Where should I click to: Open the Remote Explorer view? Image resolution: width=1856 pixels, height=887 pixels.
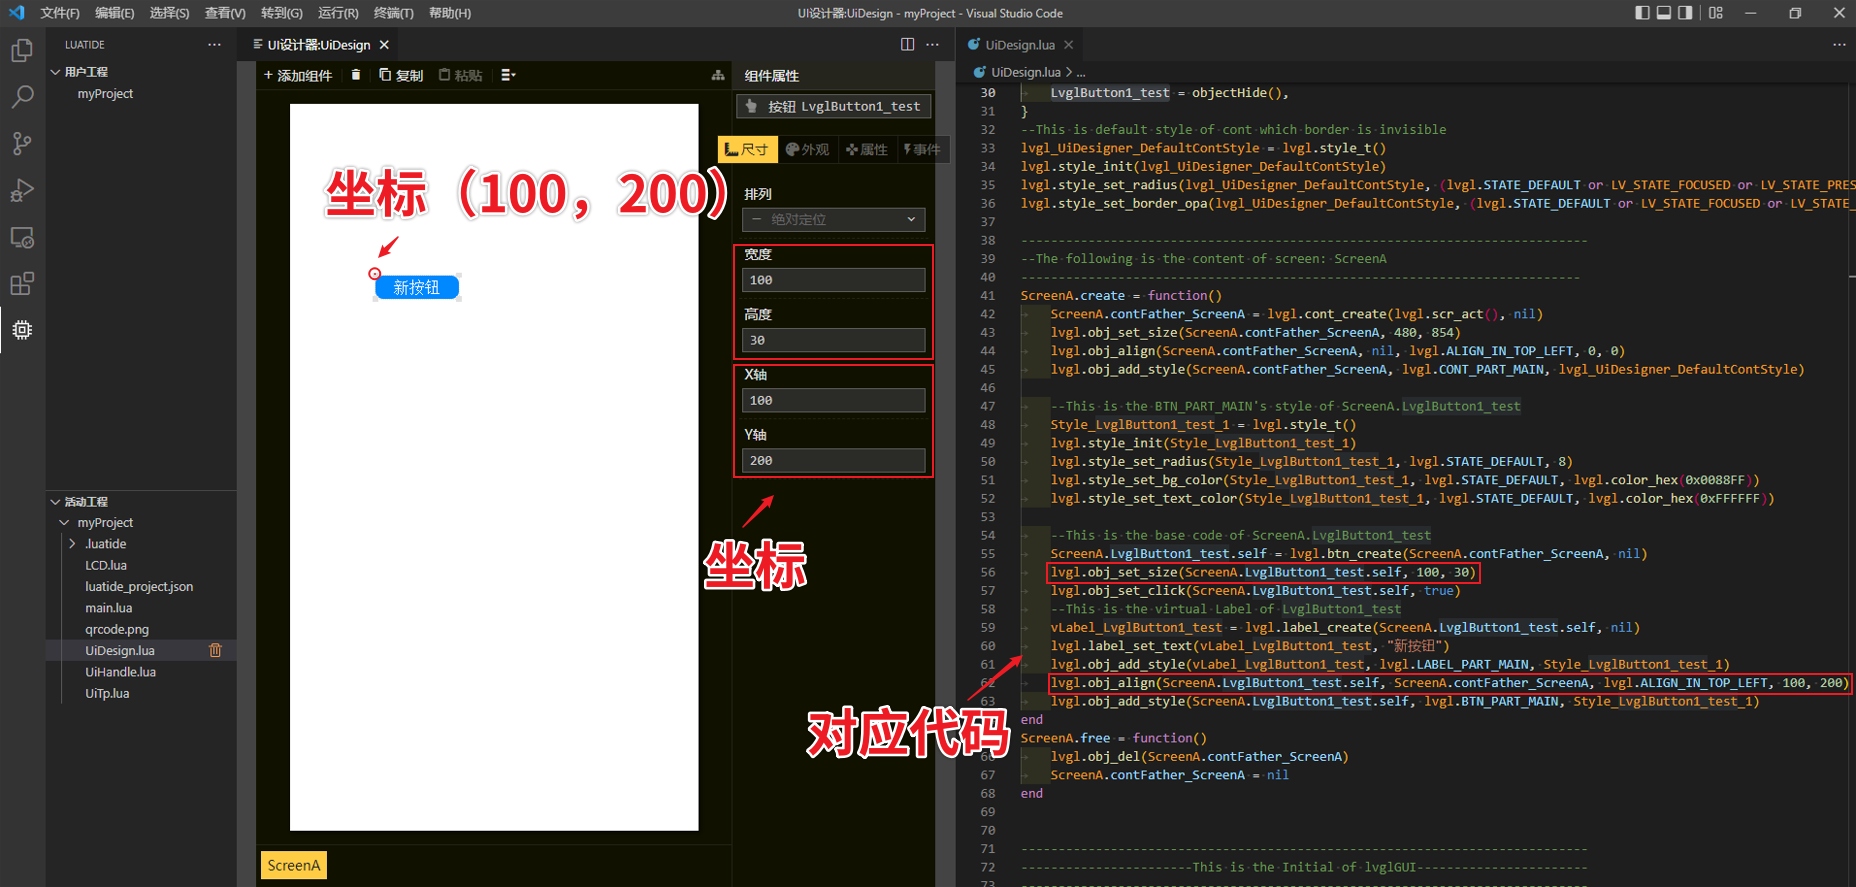click(x=22, y=237)
